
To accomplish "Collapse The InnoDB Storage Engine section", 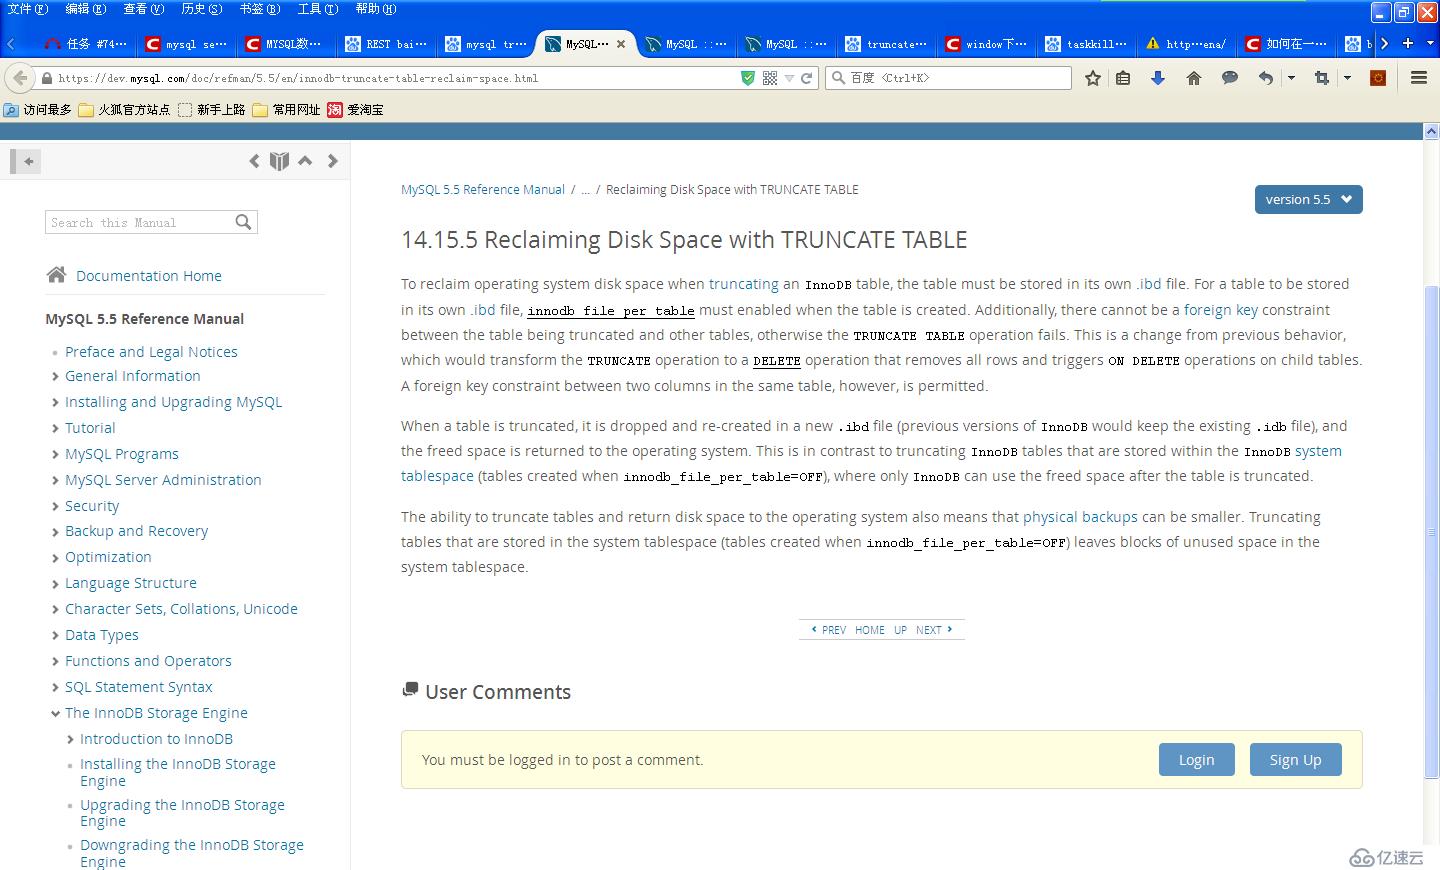I will 55,713.
